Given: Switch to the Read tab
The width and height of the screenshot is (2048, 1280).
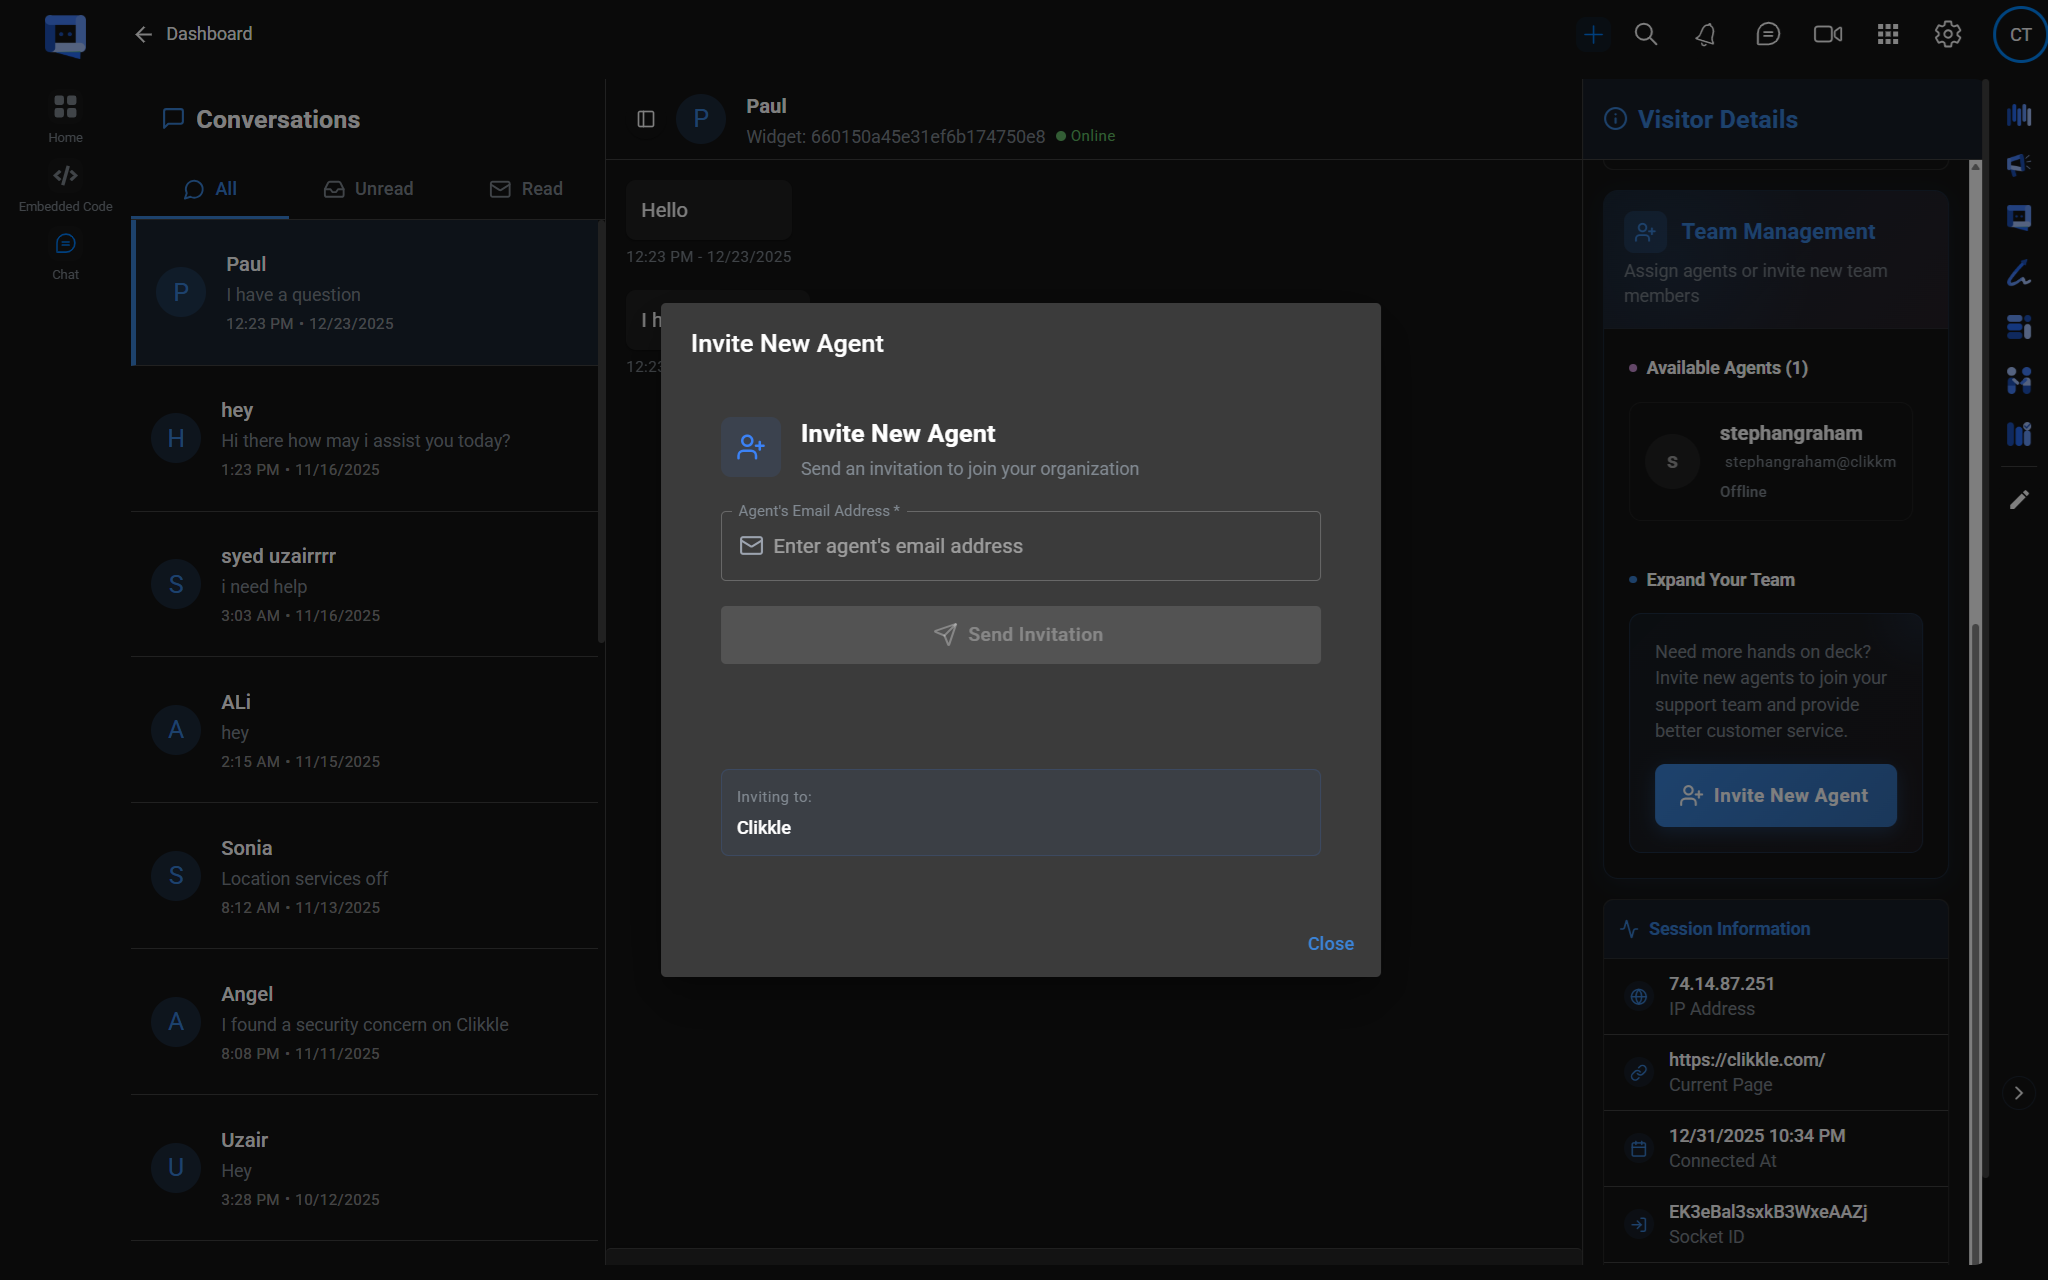Looking at the screenshot, I should [x=526, y=189].
